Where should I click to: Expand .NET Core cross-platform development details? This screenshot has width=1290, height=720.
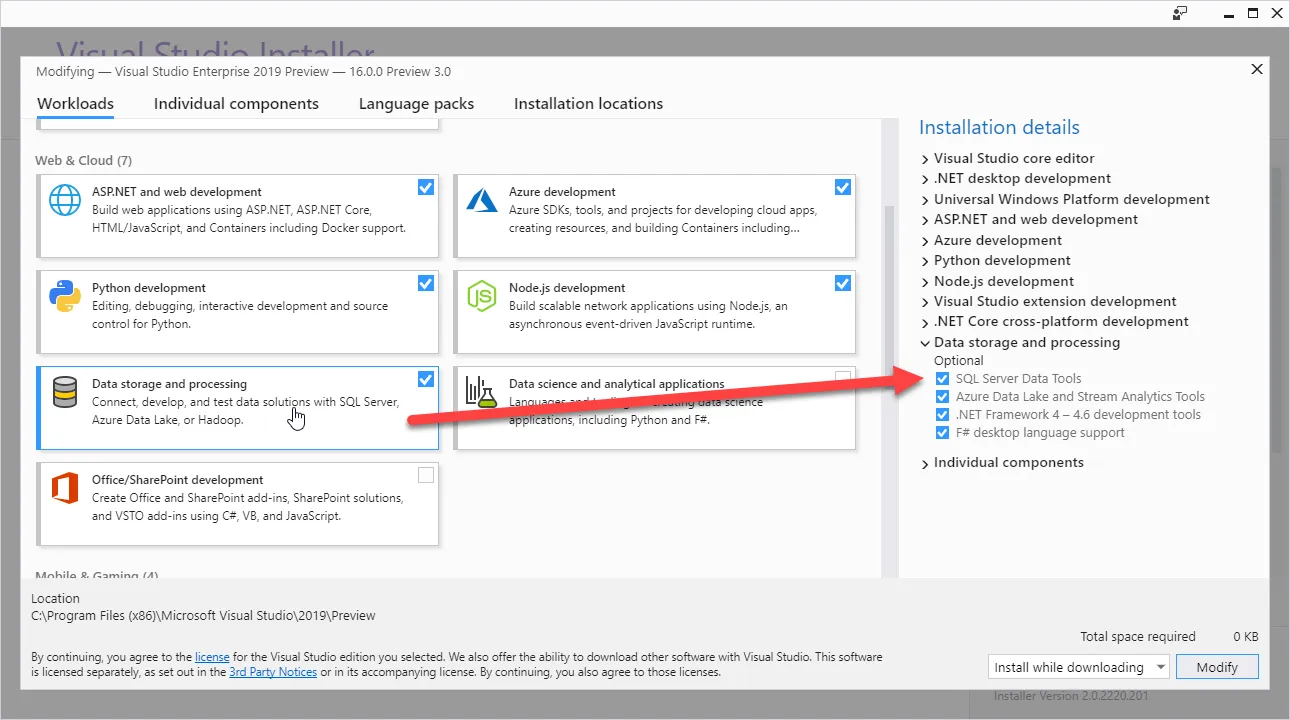[x=925, y=322]
